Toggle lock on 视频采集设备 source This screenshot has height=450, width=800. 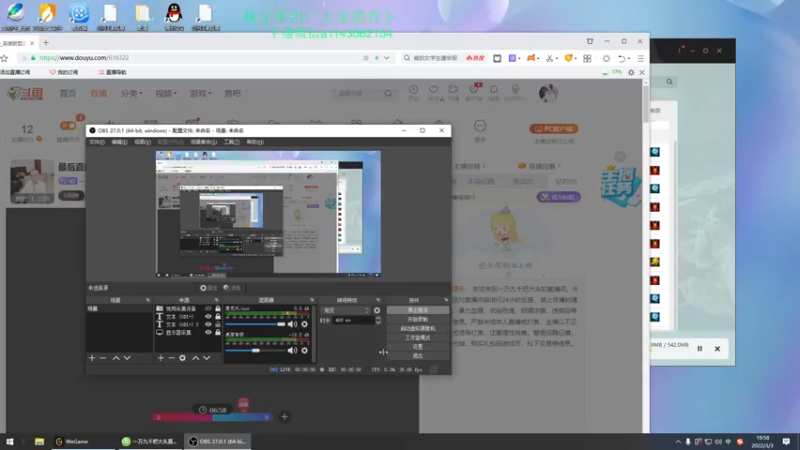[x=218, y=309]
